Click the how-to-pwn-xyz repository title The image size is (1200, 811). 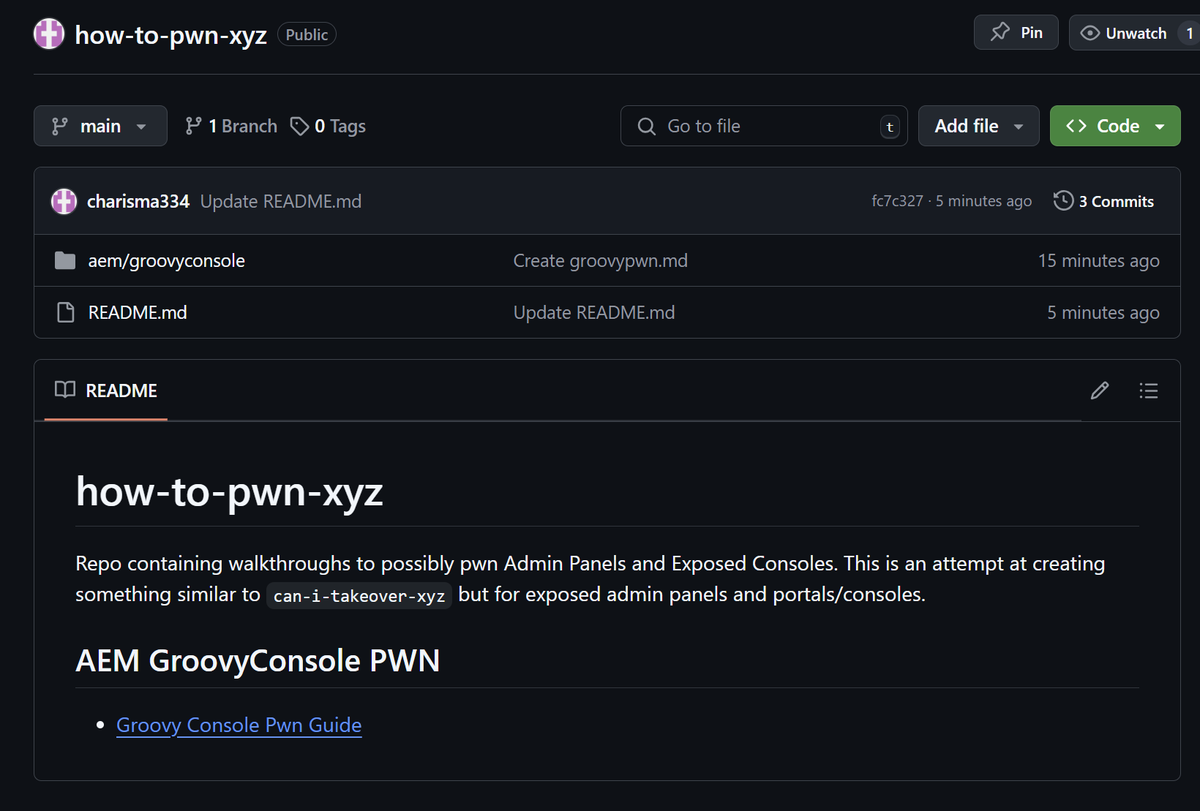click(171, 34)
